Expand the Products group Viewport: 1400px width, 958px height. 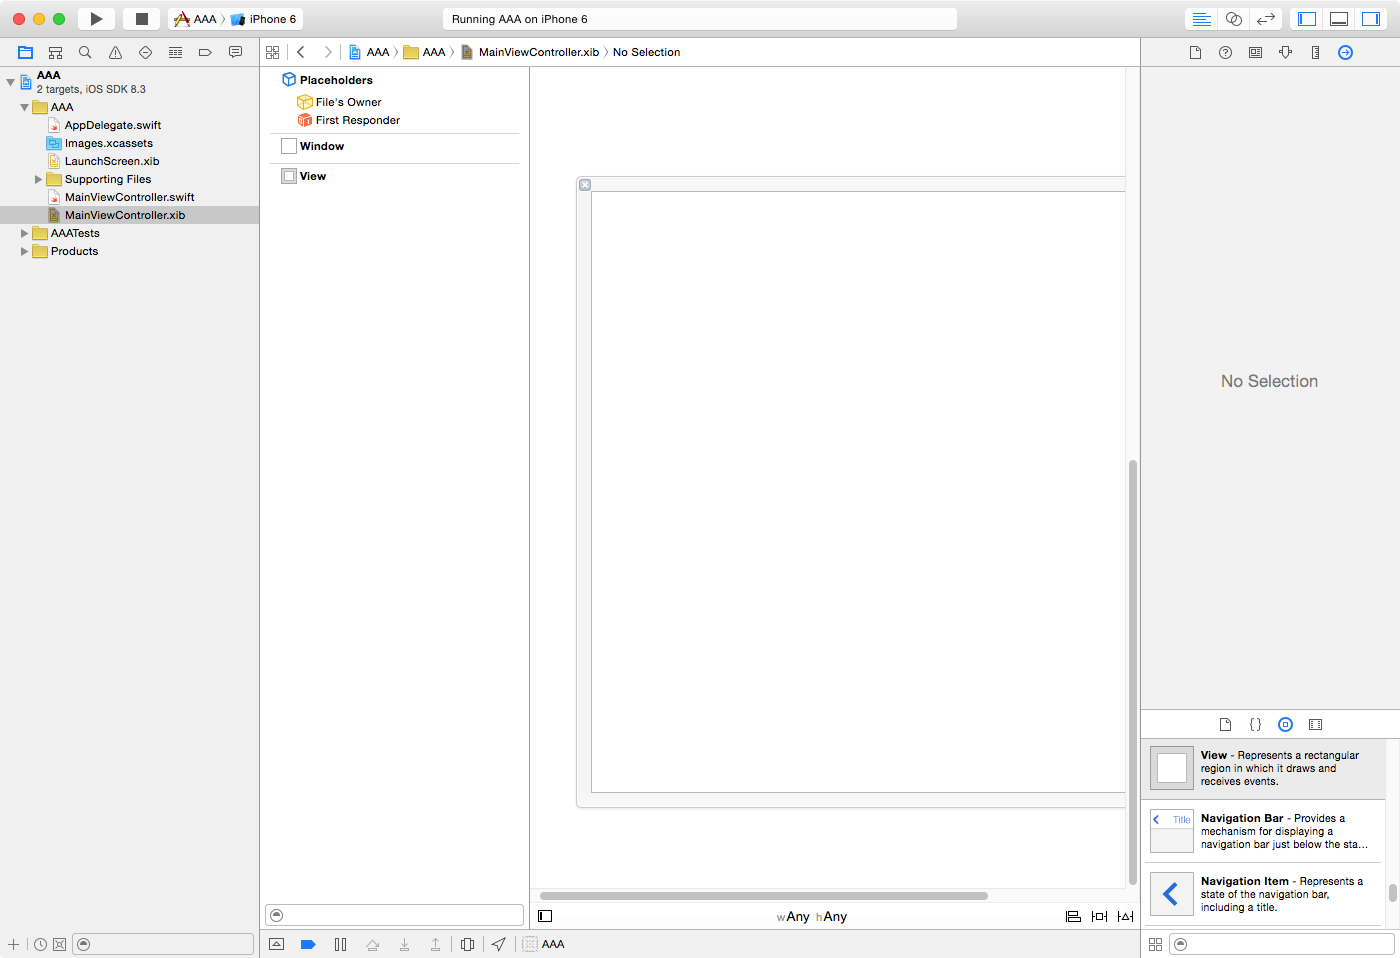coord(24,251)
